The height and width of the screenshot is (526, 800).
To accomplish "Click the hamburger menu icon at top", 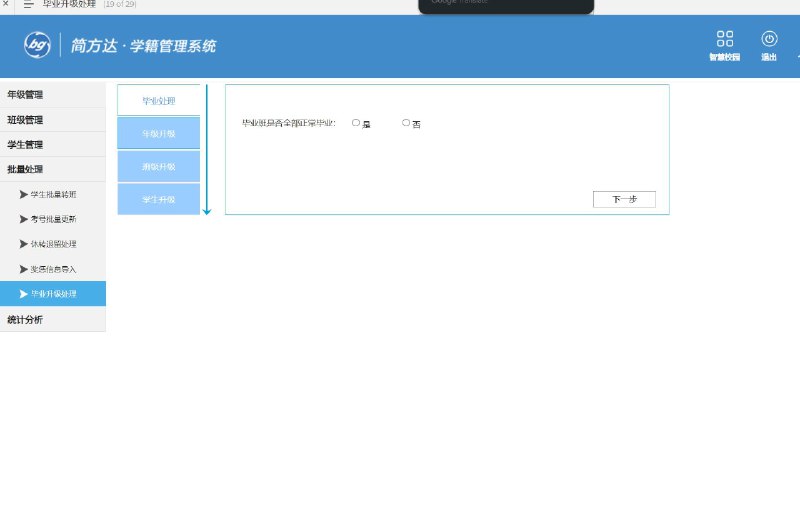I will tap(29, 4).
